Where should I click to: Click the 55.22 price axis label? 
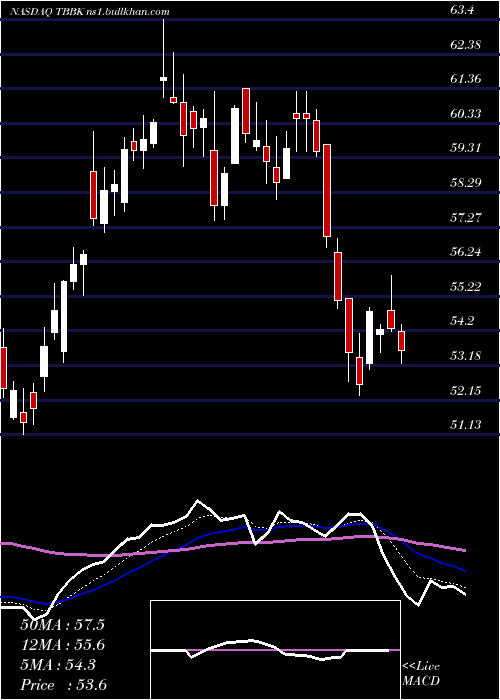(466, 286)
